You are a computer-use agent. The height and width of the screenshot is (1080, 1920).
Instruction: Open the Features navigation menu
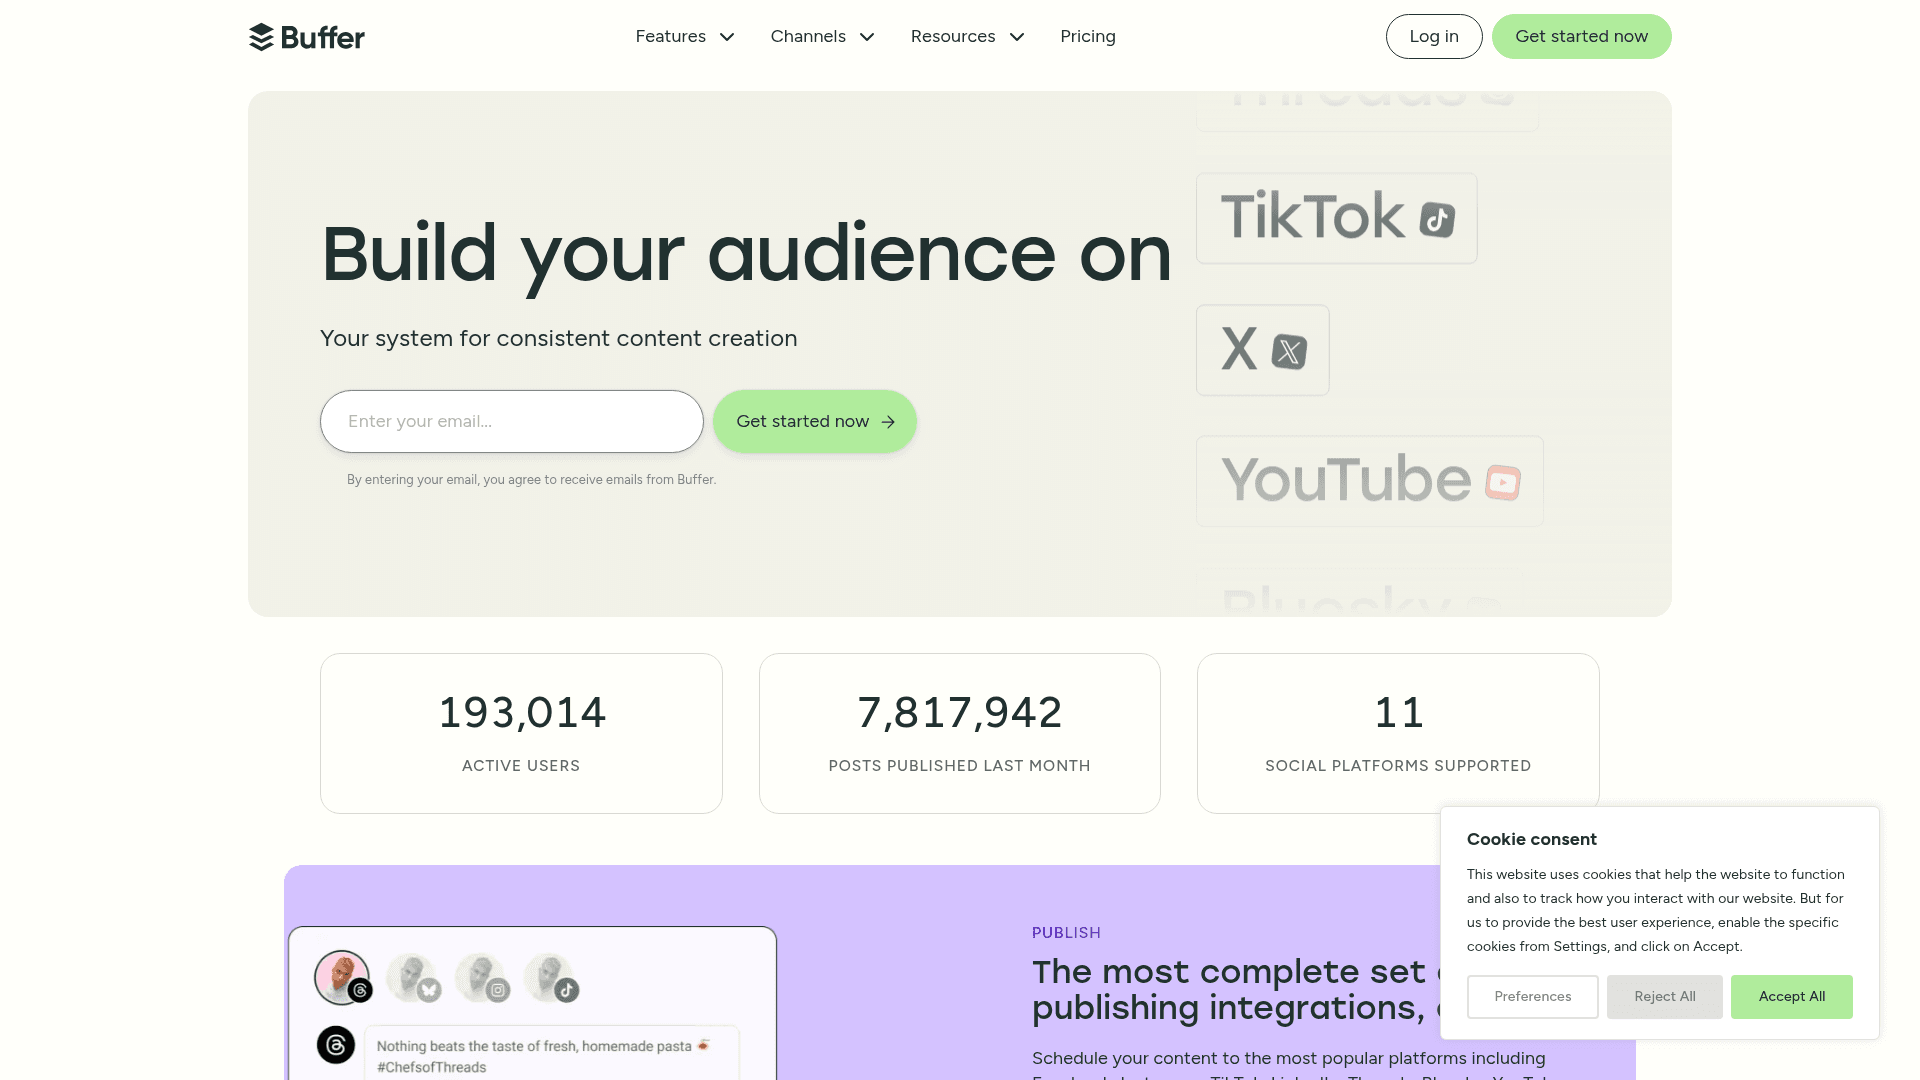pyautogui.click(x=685, y=37)
